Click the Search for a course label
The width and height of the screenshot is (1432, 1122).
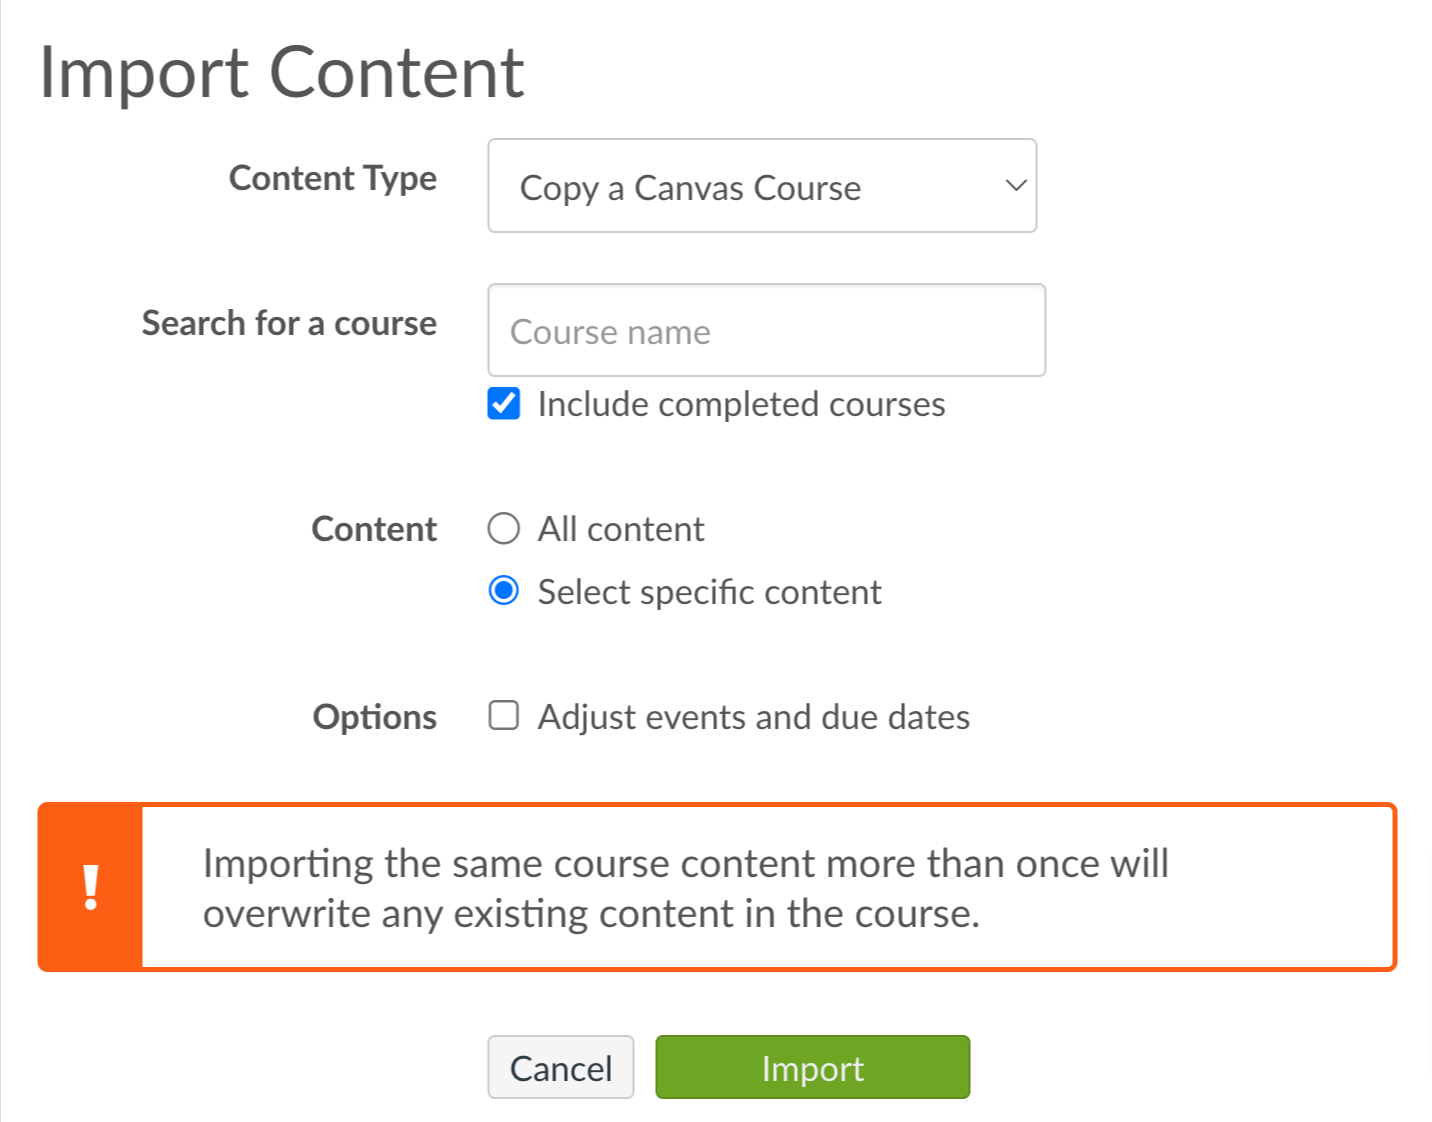click(288, 322)
